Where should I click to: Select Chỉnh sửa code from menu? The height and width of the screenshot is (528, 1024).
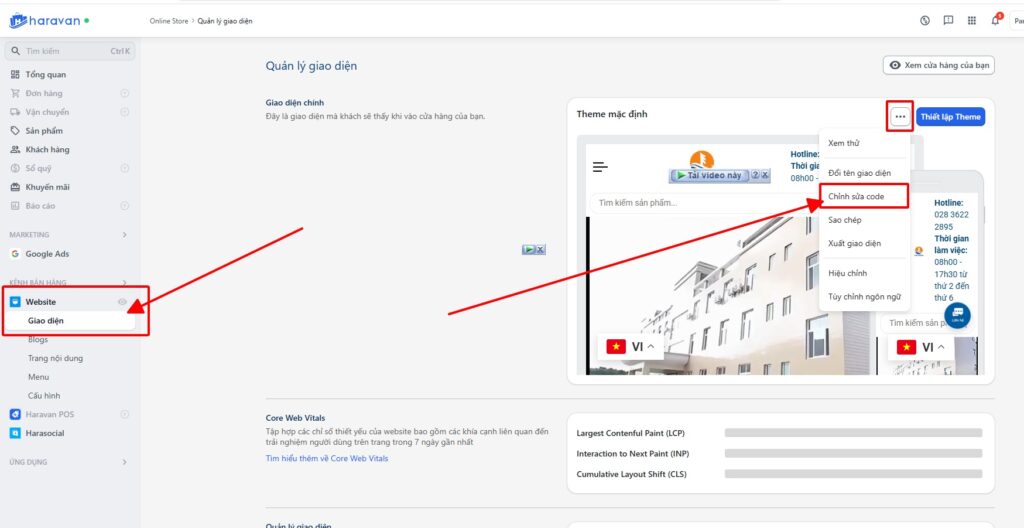pos(856,197)
